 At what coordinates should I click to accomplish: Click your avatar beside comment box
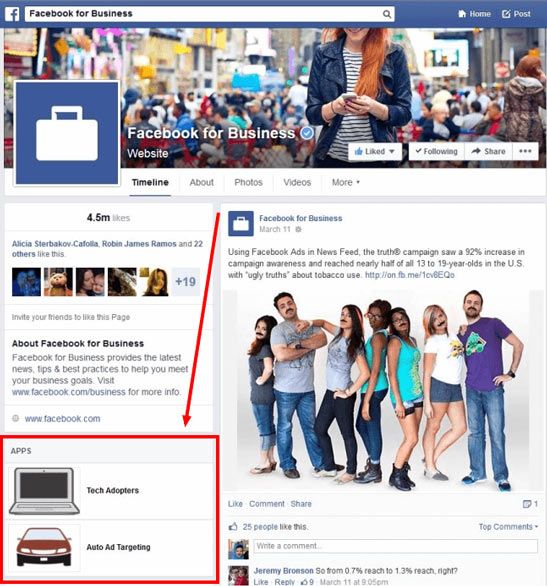238,549
